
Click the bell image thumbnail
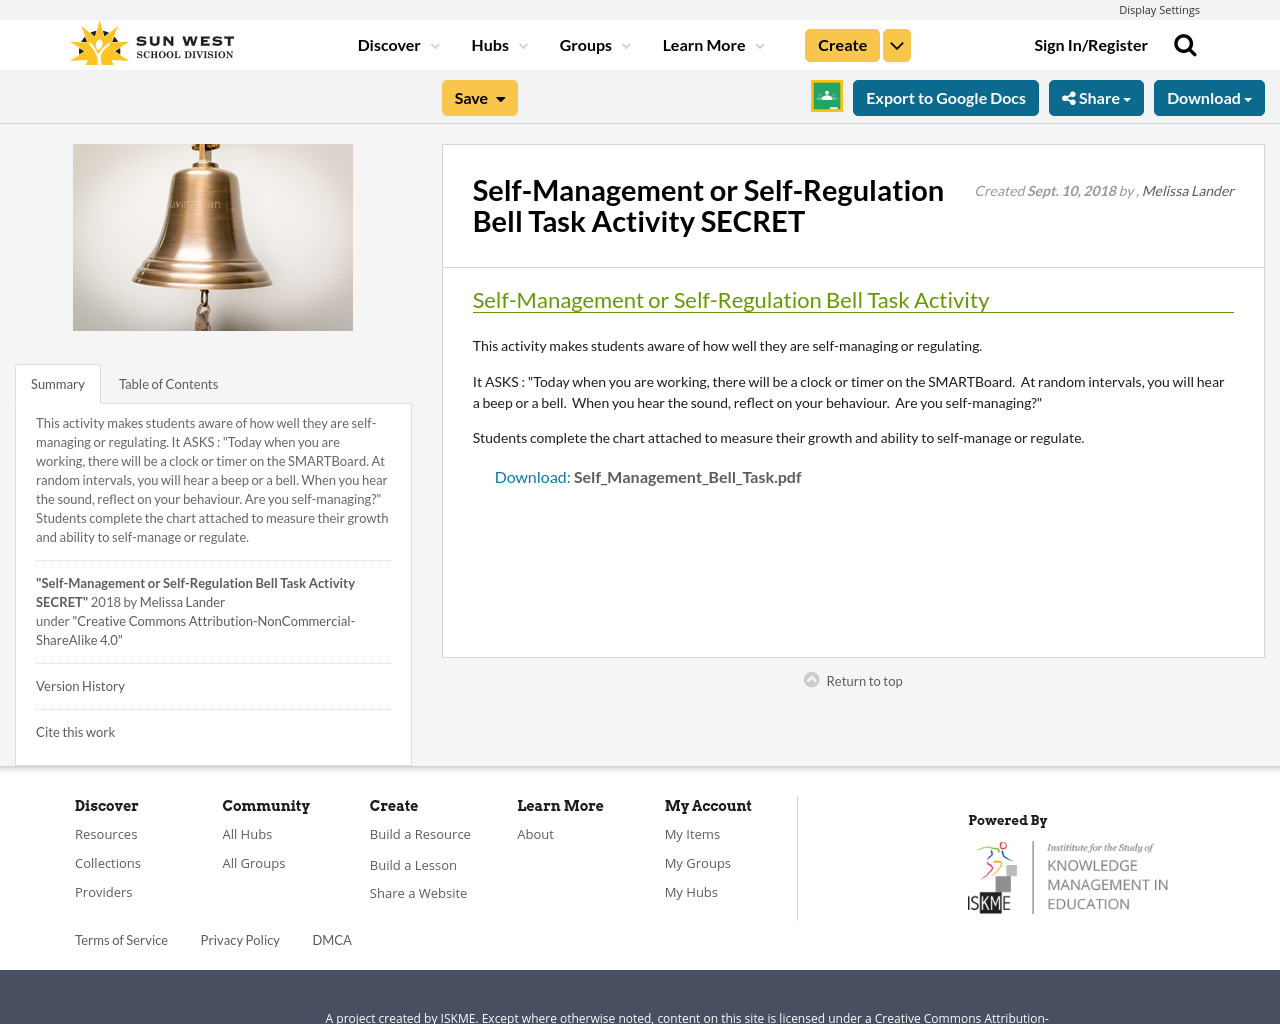click(213, 236)
